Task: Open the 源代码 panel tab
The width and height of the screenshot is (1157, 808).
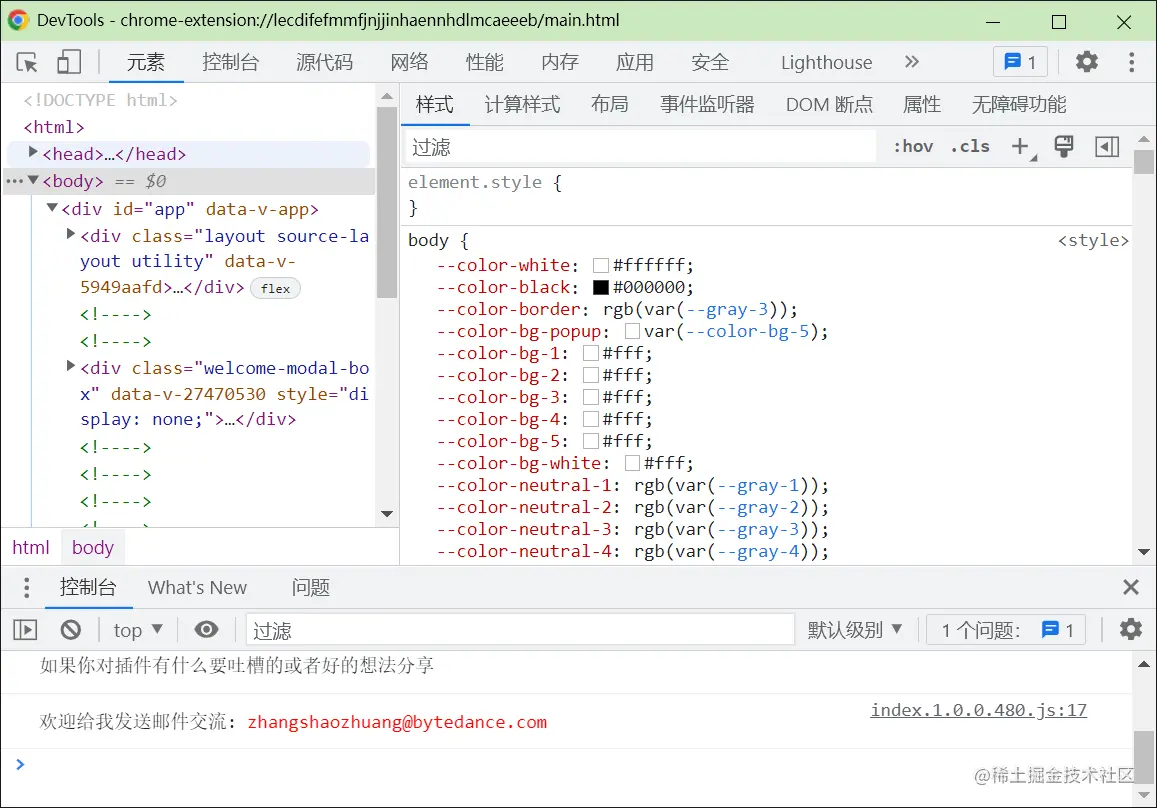Action: (x=325, y=62)
